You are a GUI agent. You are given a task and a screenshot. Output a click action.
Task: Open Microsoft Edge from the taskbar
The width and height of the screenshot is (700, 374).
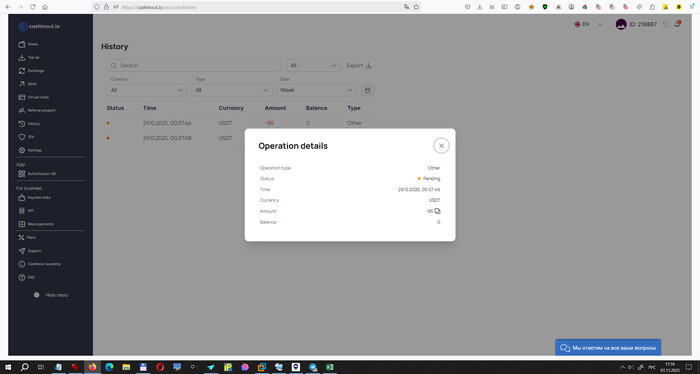tap(109, 367)
